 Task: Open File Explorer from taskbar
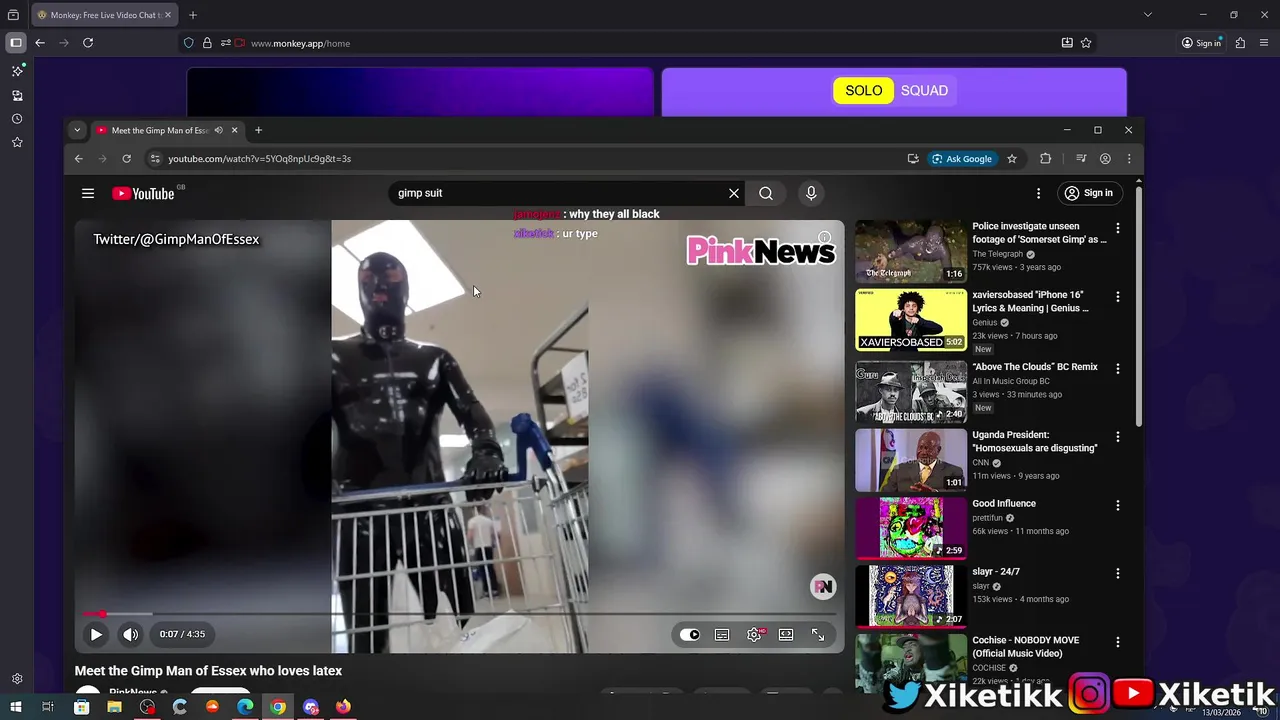(115, 707)
